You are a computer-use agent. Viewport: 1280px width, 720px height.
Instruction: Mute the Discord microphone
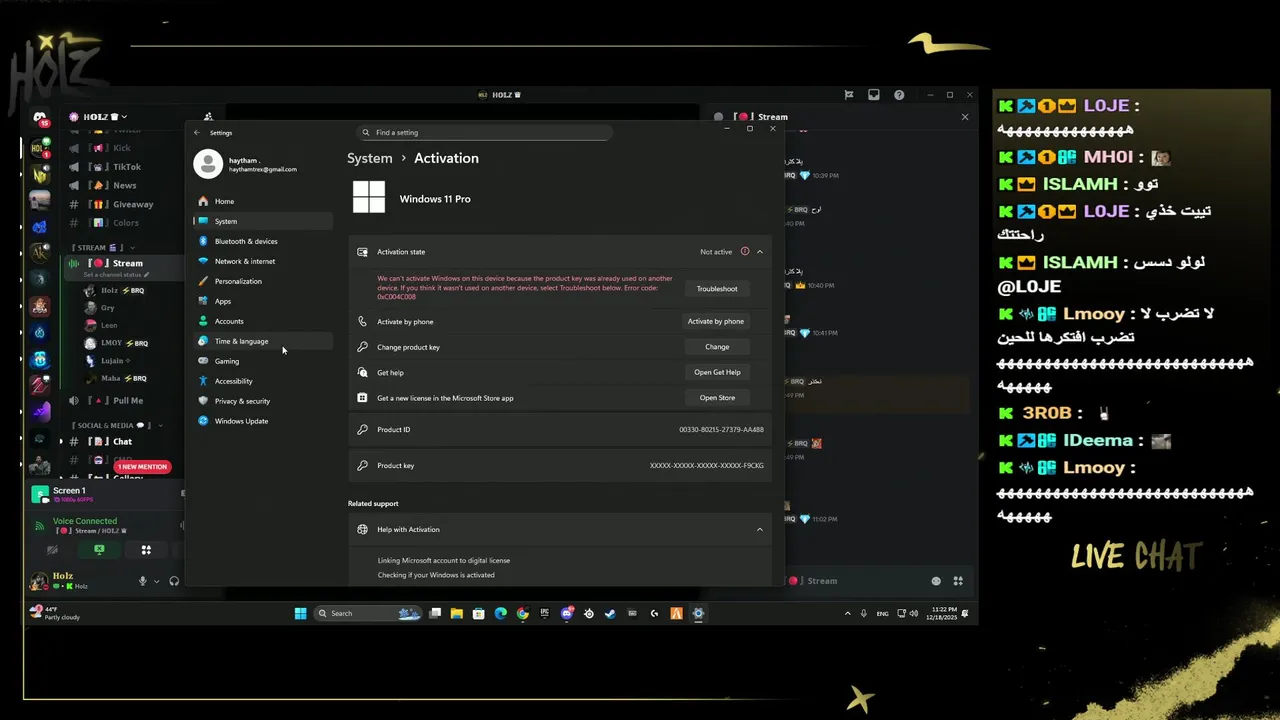click(x=143, y=581)
